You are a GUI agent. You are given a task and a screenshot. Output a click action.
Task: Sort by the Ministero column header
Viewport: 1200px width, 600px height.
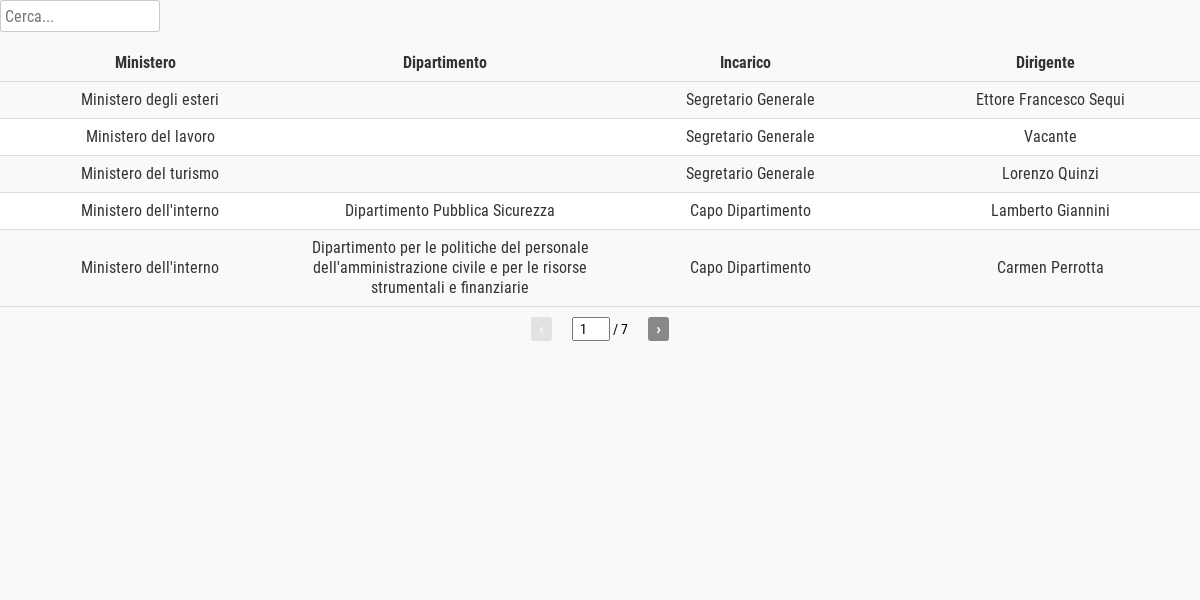145,62
